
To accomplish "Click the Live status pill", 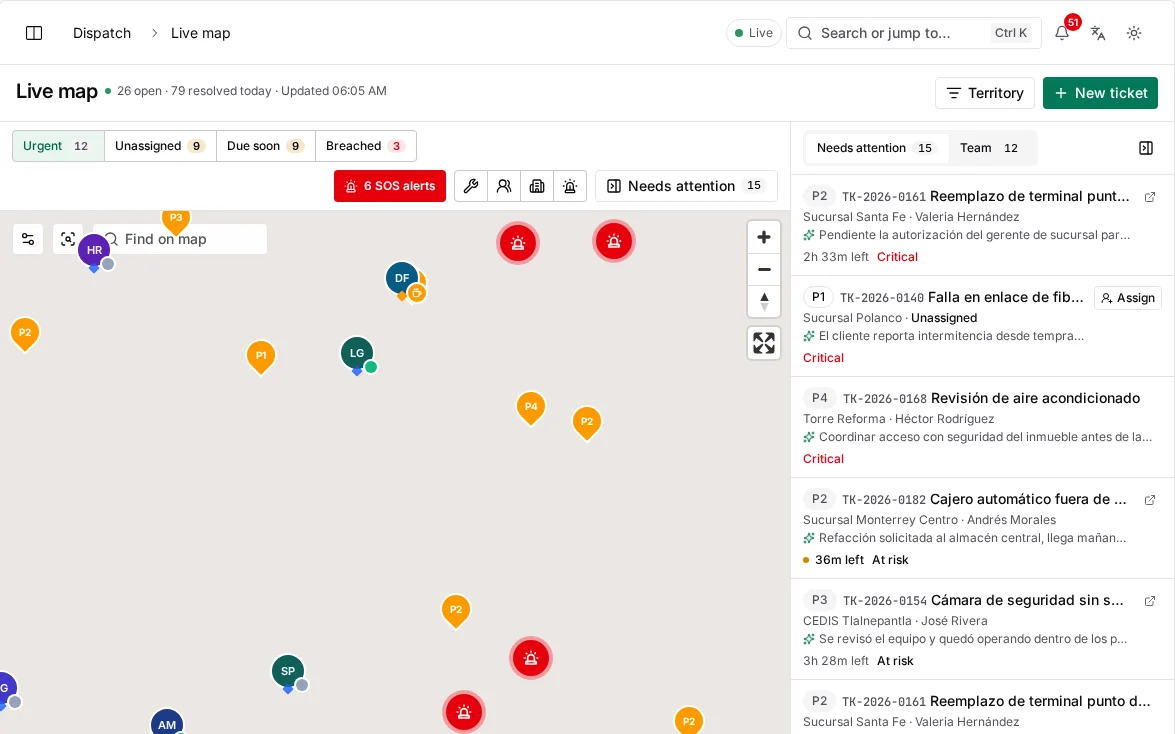I will coord(754,33).
